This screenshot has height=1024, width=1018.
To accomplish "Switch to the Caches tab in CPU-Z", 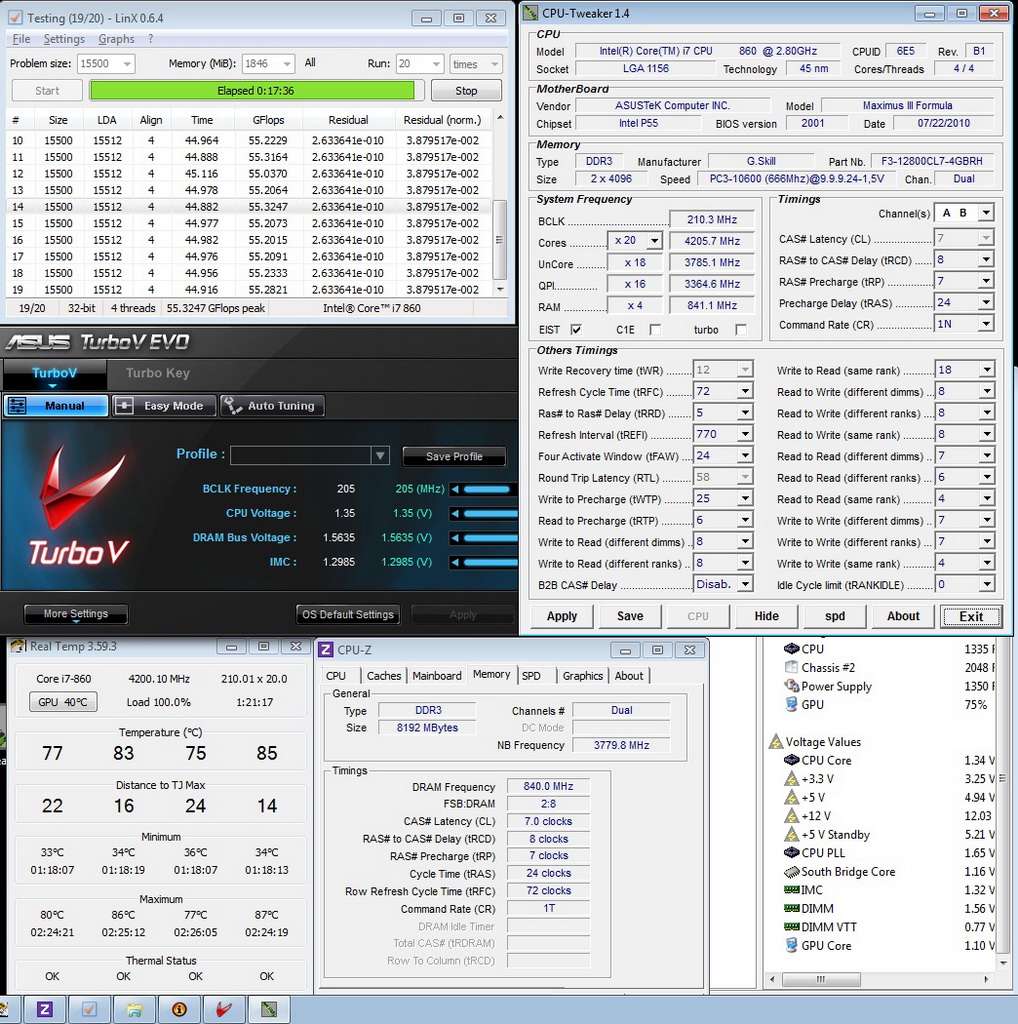I will coord(384,676).
